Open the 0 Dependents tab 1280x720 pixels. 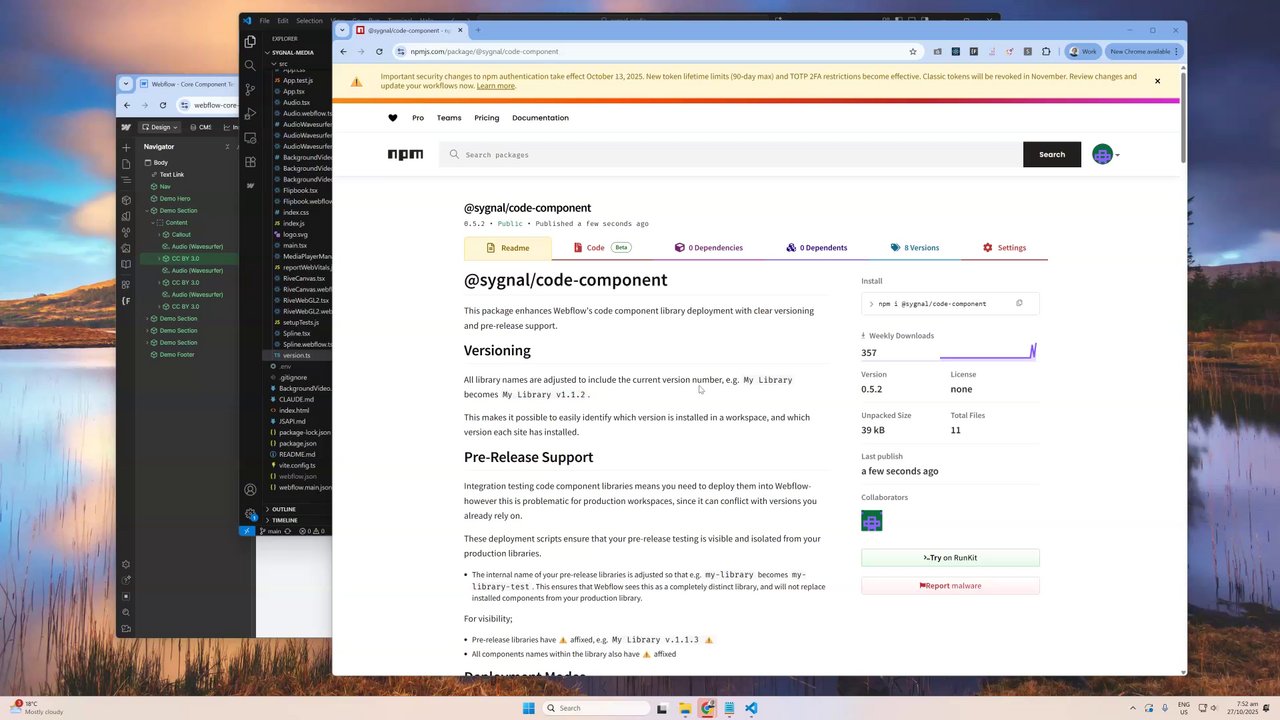click(x=816, y=248)
